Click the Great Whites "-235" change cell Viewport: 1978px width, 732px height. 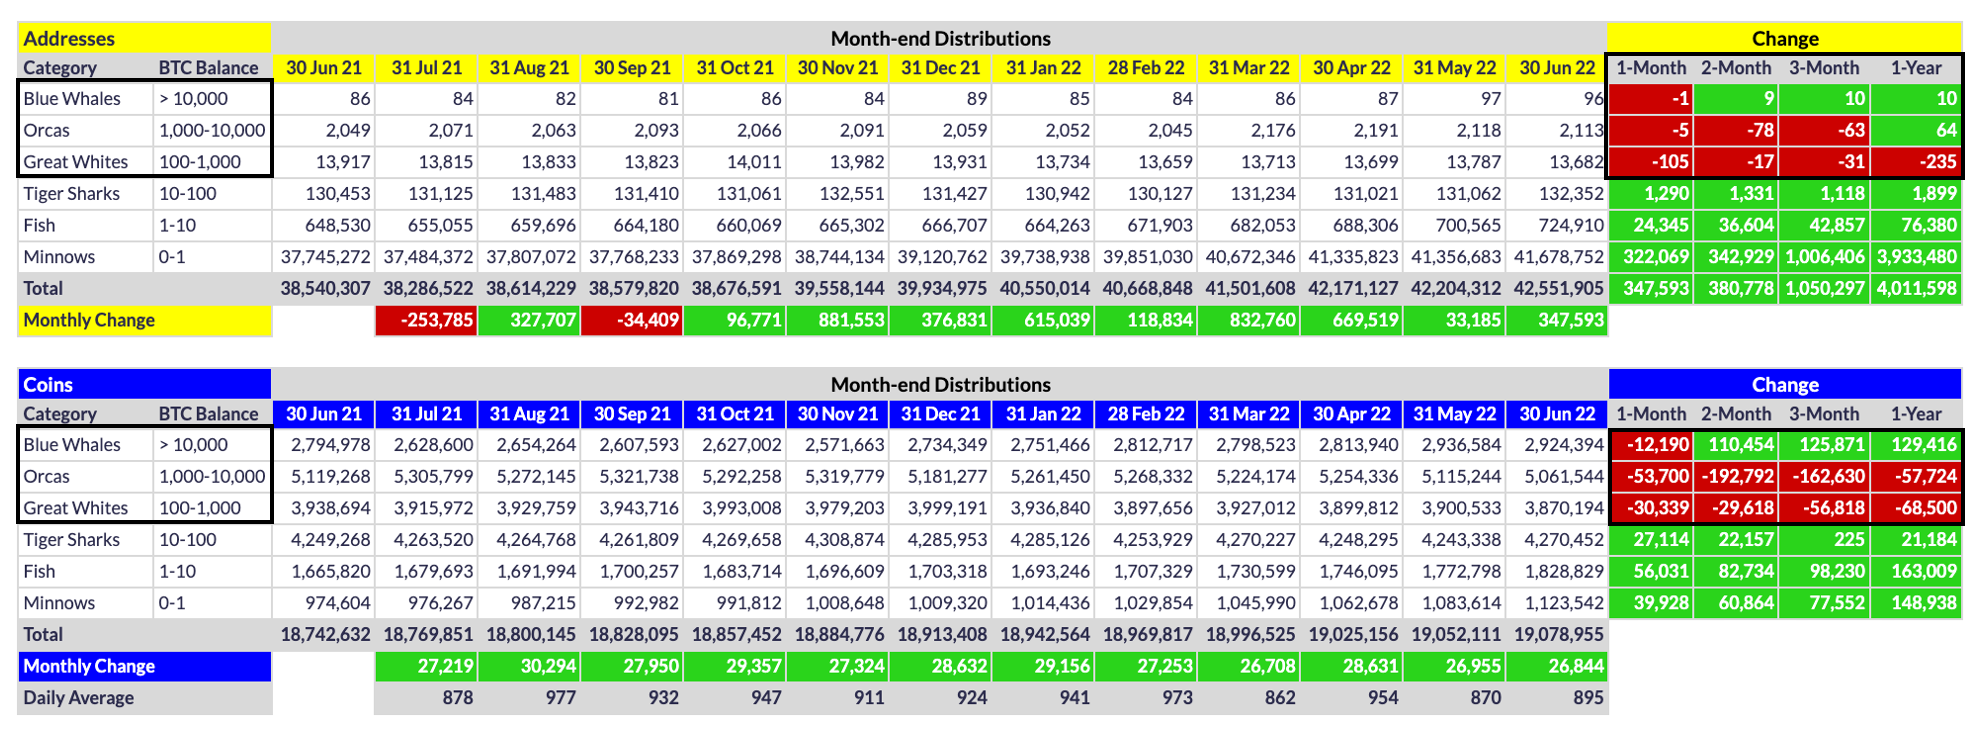tap(1916, 162)
